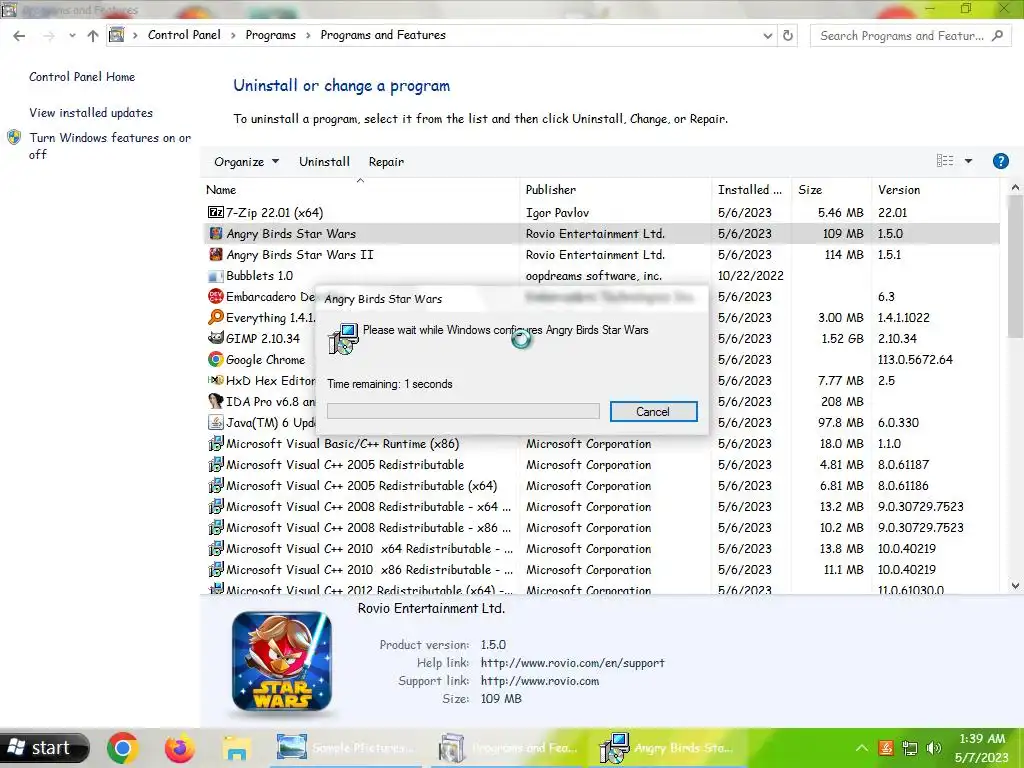Click the uninstall progress bar
1024x768 pixels.
click(463, 411)
